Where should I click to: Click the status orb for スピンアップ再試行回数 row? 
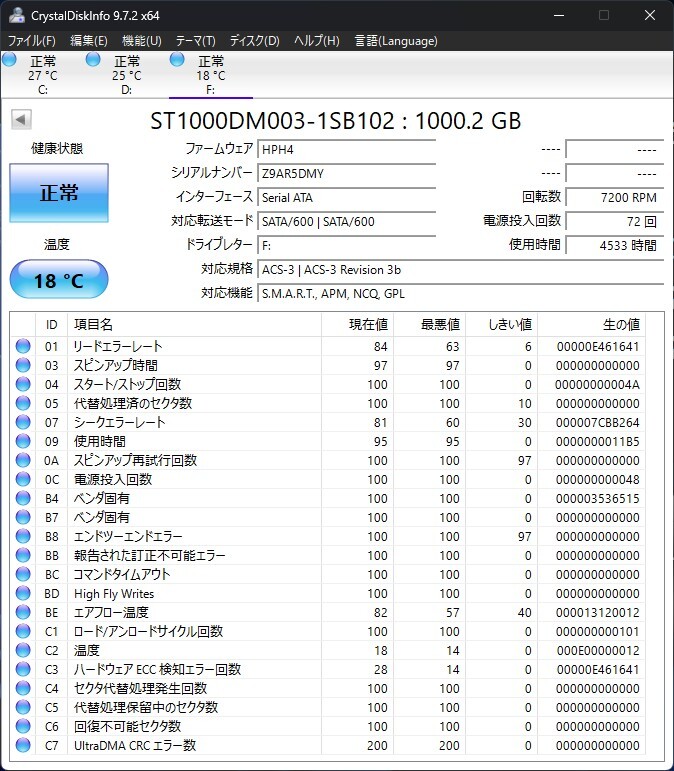pyautogui.click(x=23, y=460)
